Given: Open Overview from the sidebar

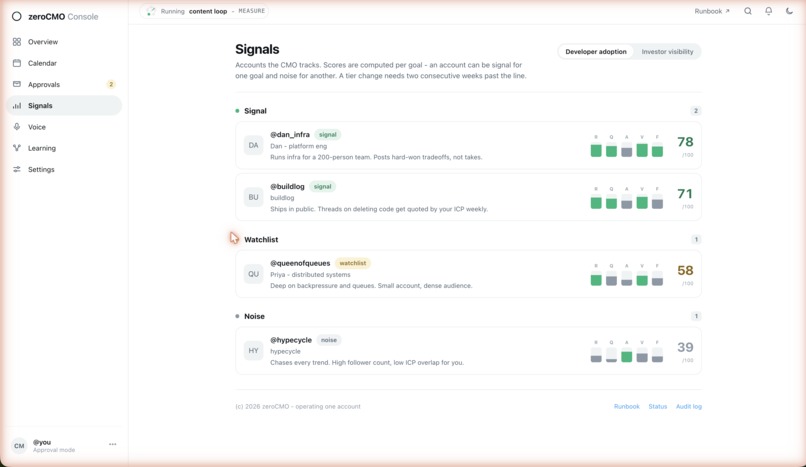Looking at the screenshot, I should click(x=64, y=42).
